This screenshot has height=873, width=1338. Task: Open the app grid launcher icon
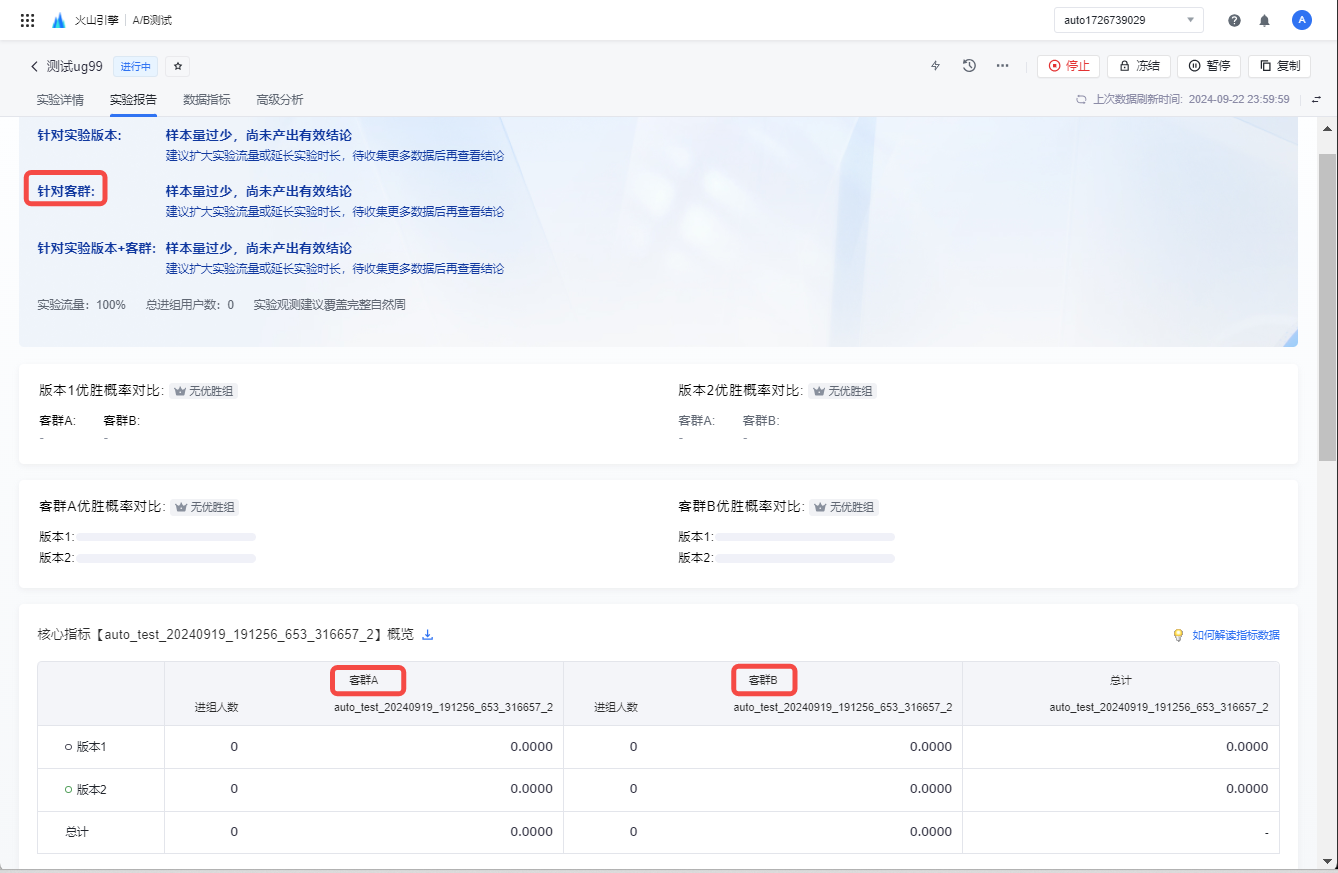pyautogui.click(x=28, y=20)
